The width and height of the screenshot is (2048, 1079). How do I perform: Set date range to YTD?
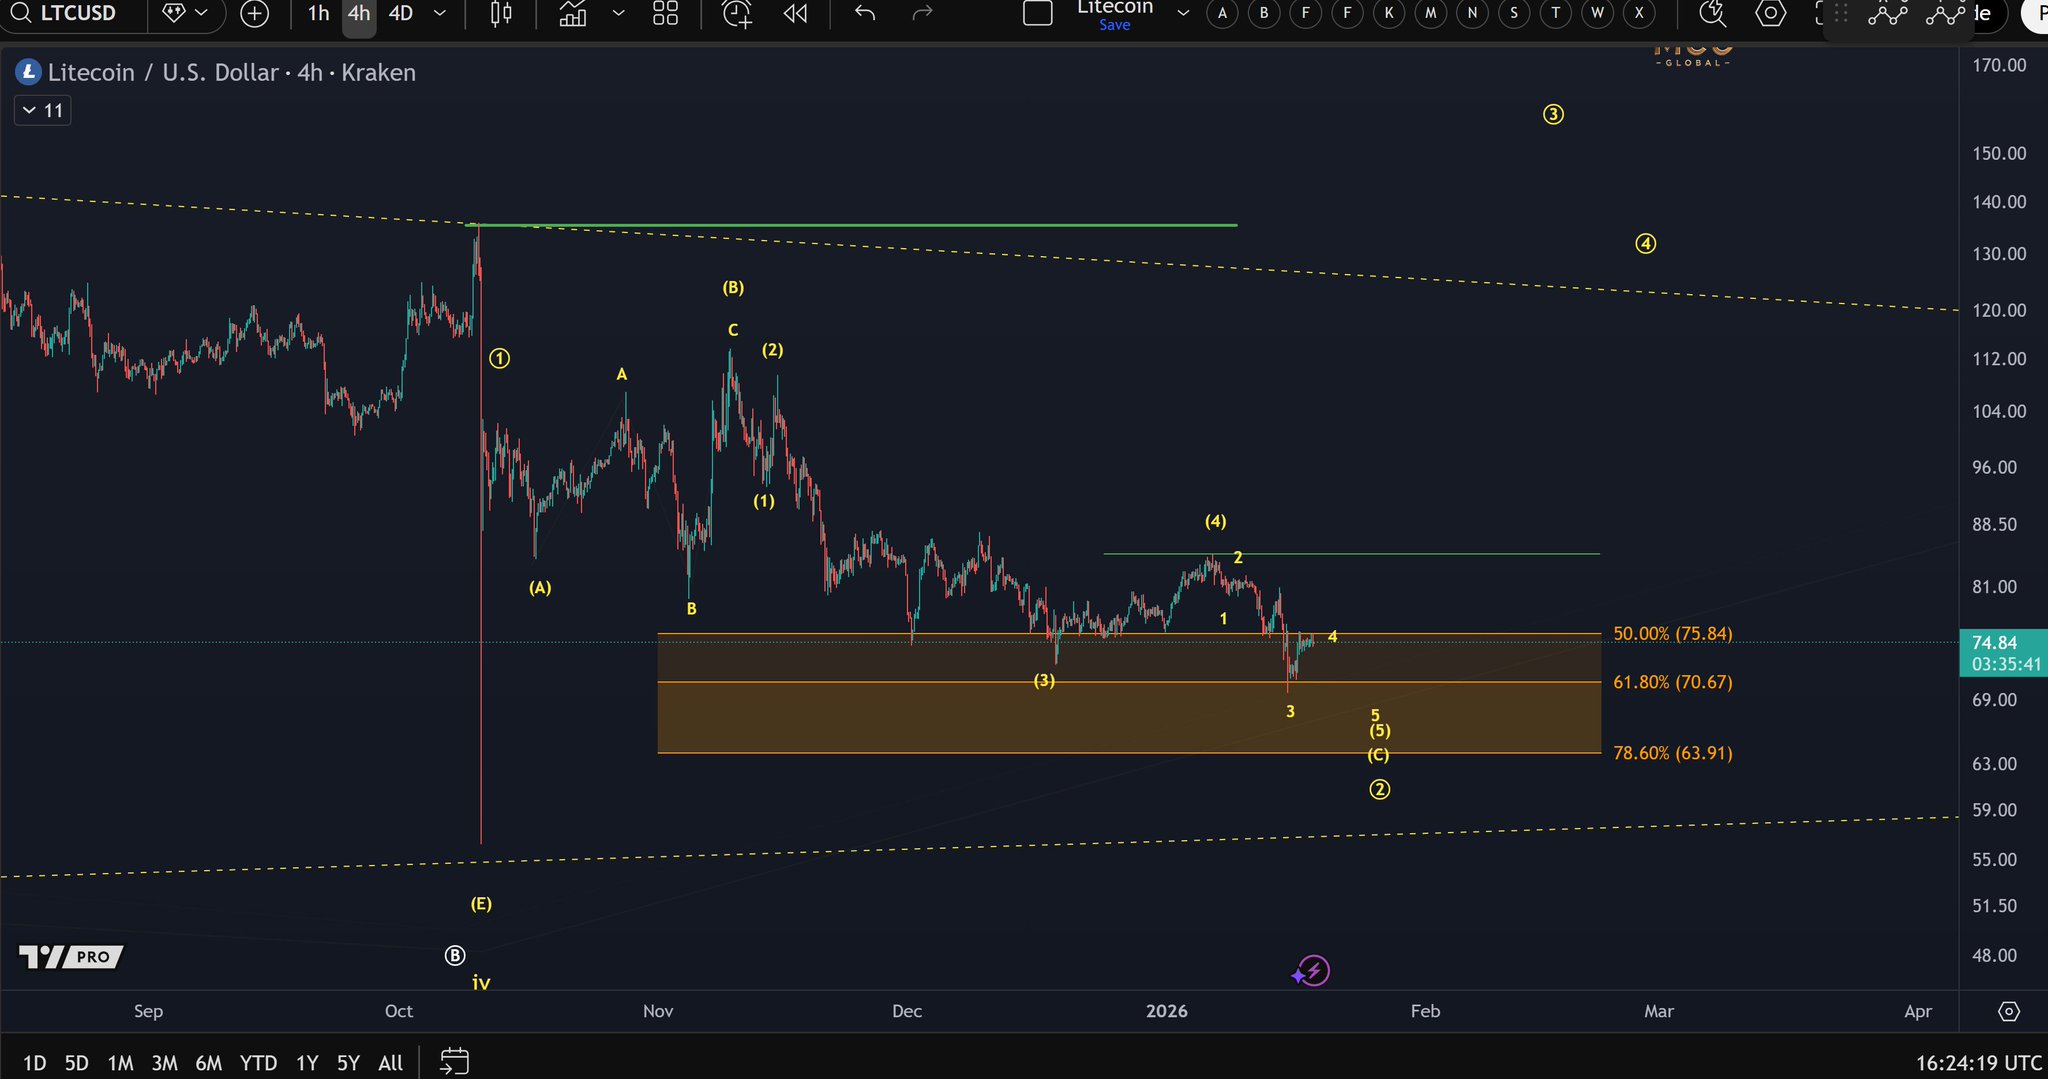(x=258, y=1063)
